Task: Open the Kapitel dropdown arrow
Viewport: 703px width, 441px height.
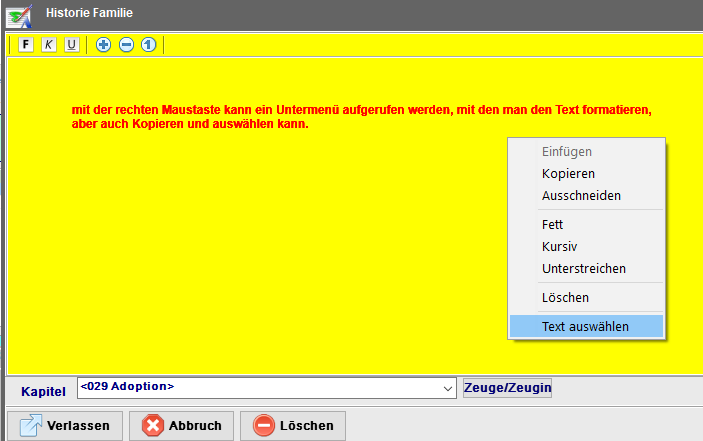Action: coord(447,389)
